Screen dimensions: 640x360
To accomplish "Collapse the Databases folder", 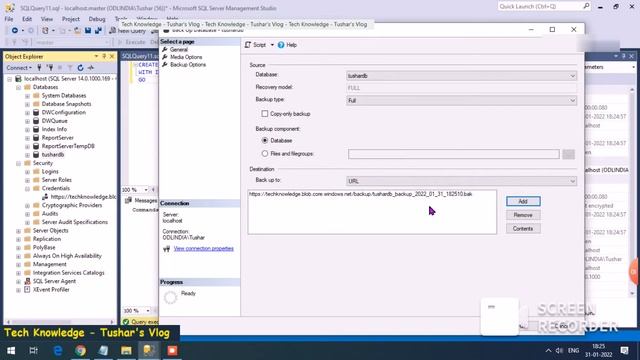I will pyautogui.click(x=19, y=87).
